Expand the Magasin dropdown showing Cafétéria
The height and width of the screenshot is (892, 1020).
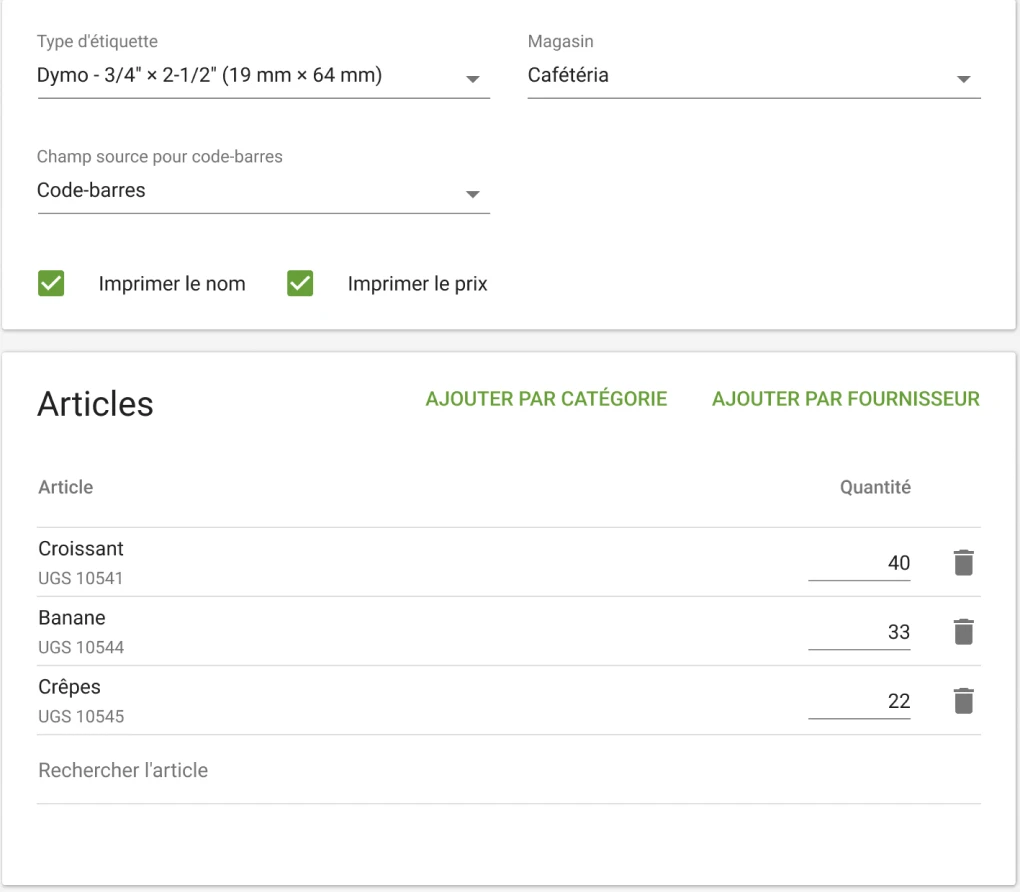(753, 76)
